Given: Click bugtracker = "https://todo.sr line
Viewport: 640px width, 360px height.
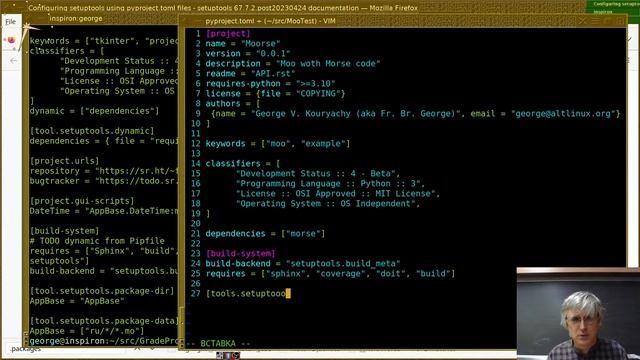Looking at the screenshot, I should (104, 181).
